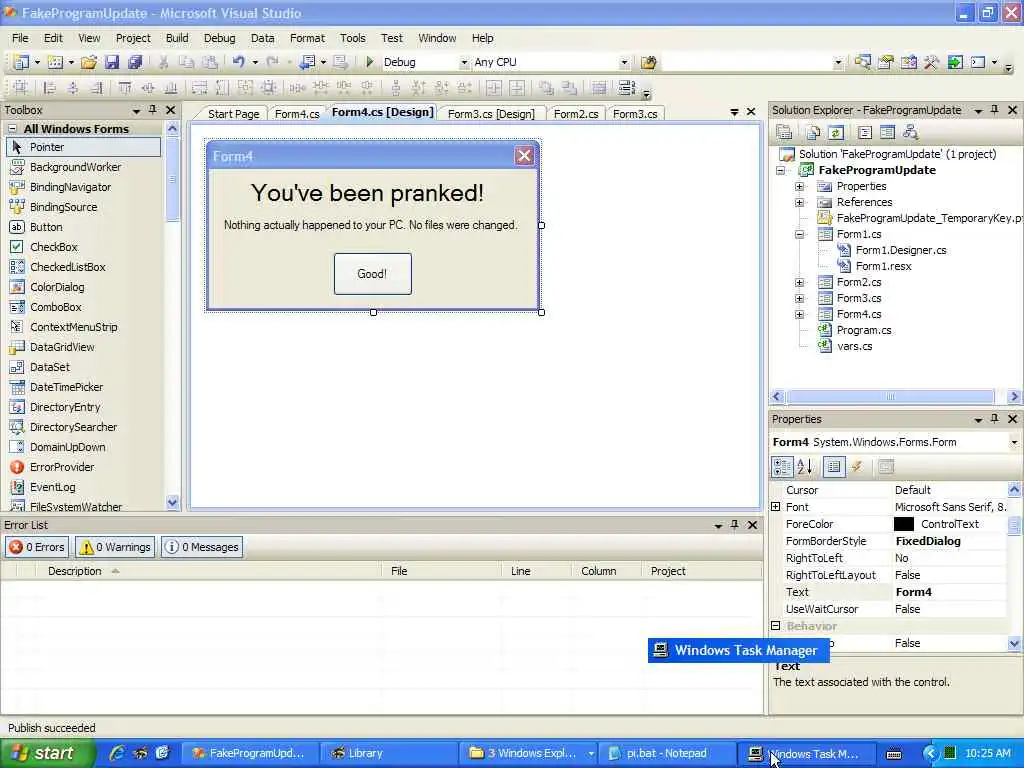
Task: Click ForeColor black color swatch
Action: [x=904, y=524]
